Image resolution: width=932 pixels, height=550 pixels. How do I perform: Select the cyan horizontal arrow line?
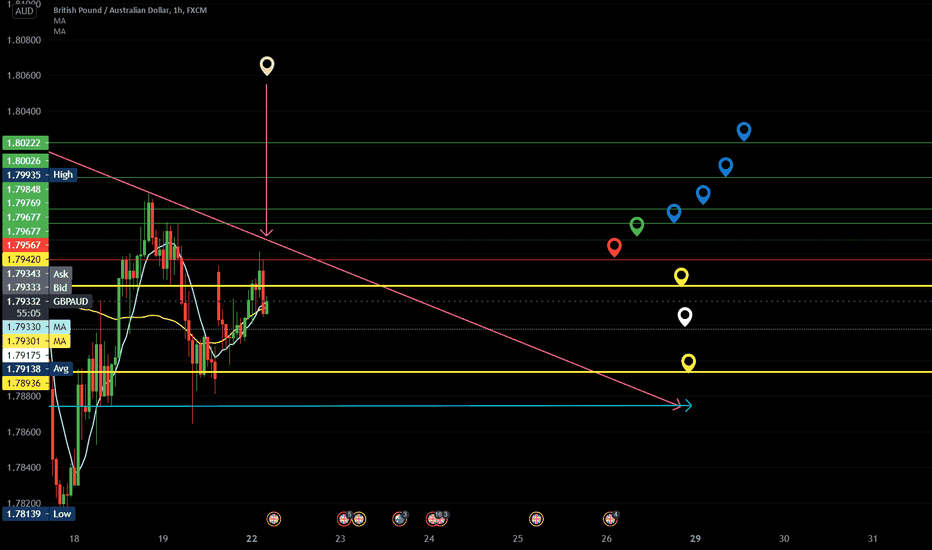(369, 406)
